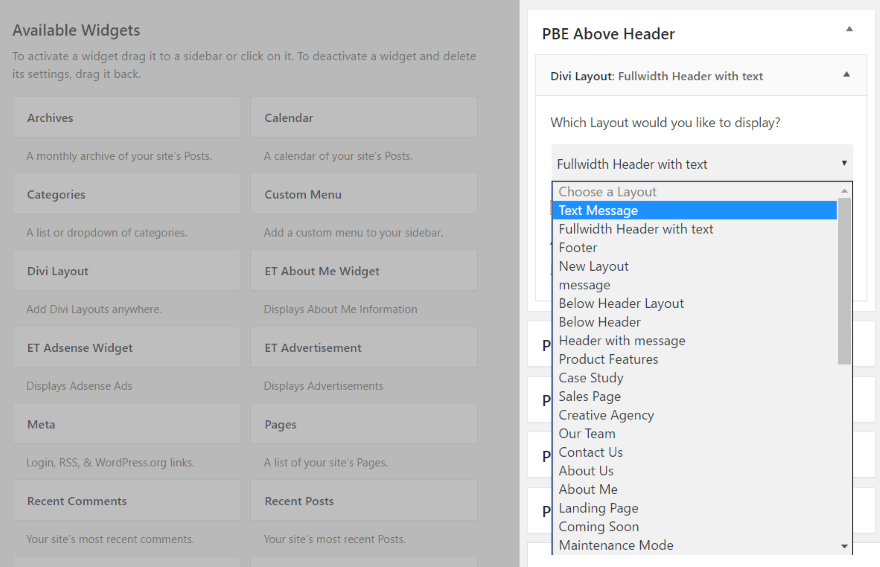The width and height of the screenshot is (880, 567).
Task: Click 'Add Divi Layouts anywhere.' description
Action: [x=94, y=309]
